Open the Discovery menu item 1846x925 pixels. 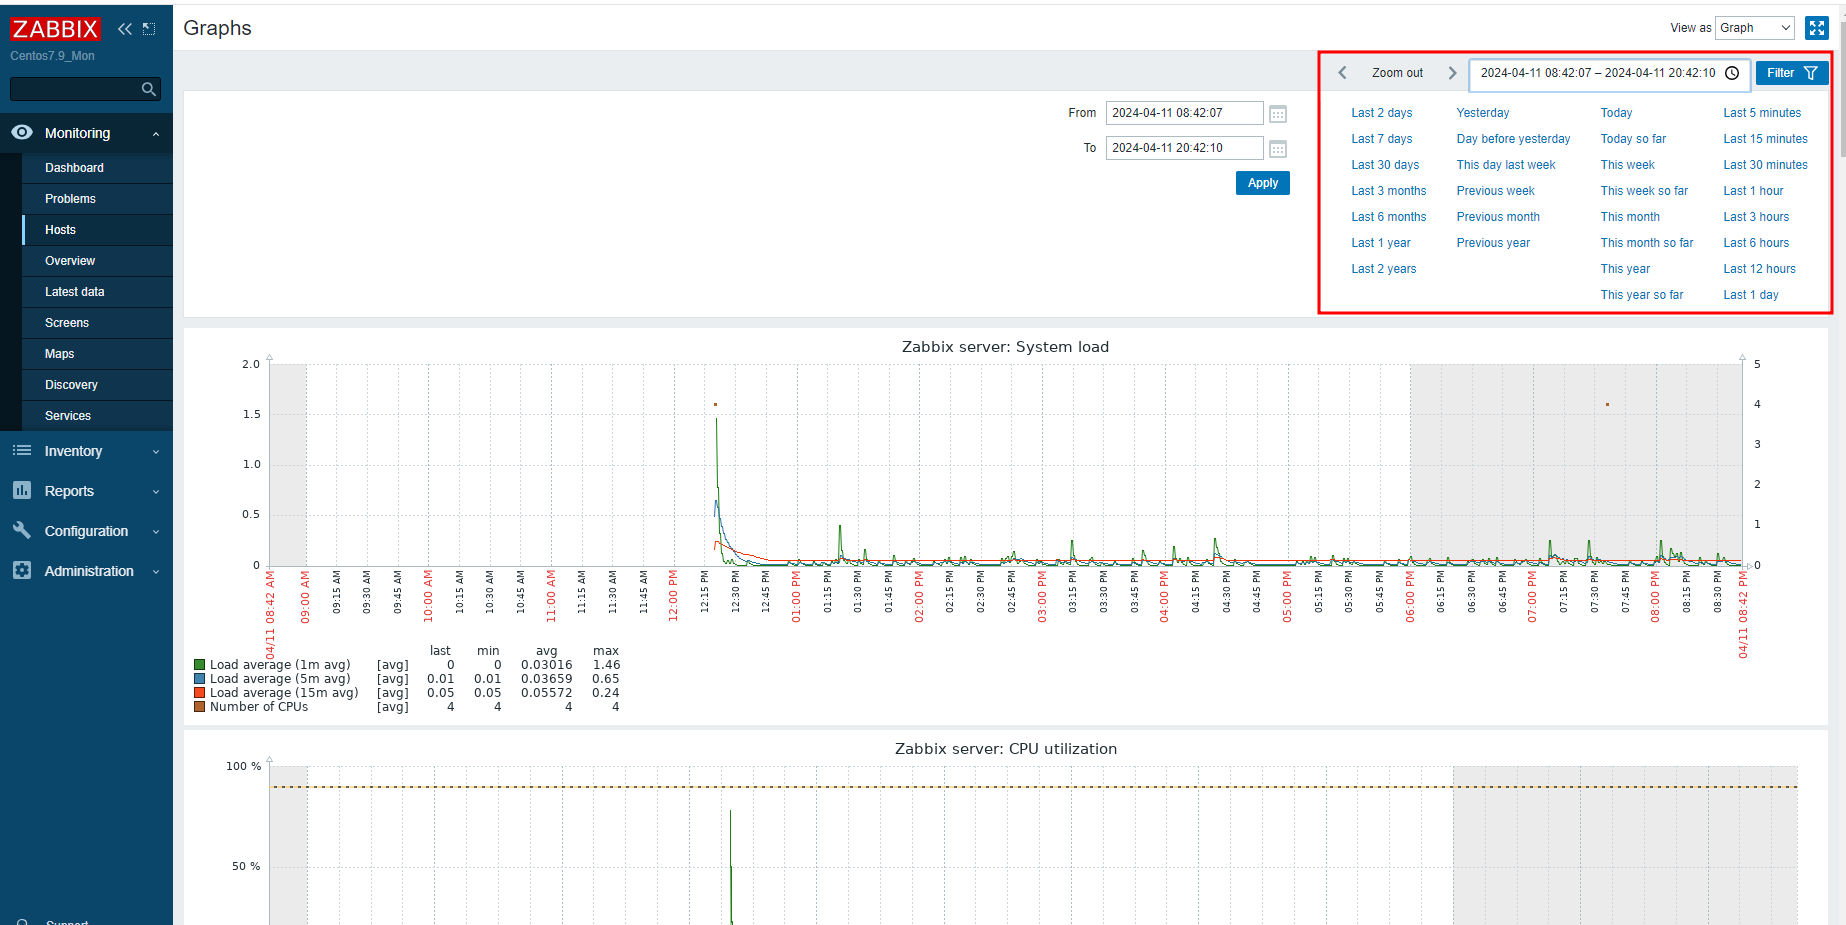click(97, 385)
